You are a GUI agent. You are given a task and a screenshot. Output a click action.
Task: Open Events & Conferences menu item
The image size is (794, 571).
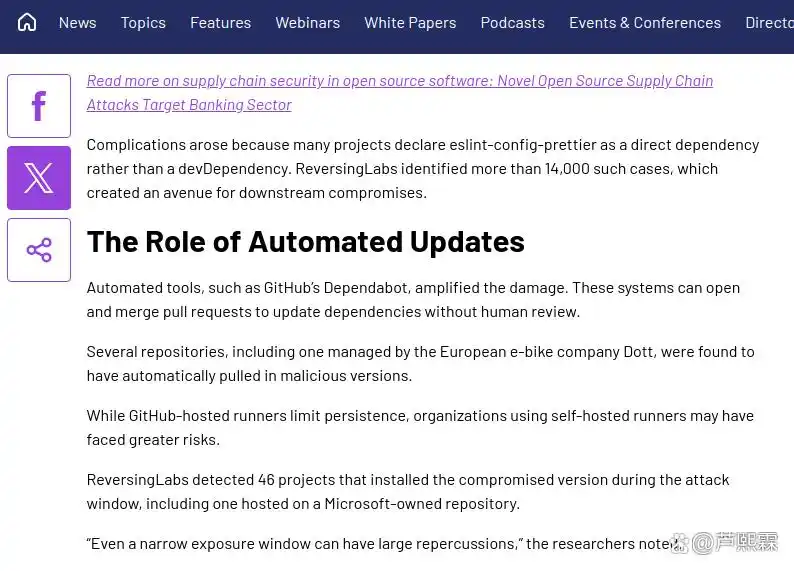645,23
